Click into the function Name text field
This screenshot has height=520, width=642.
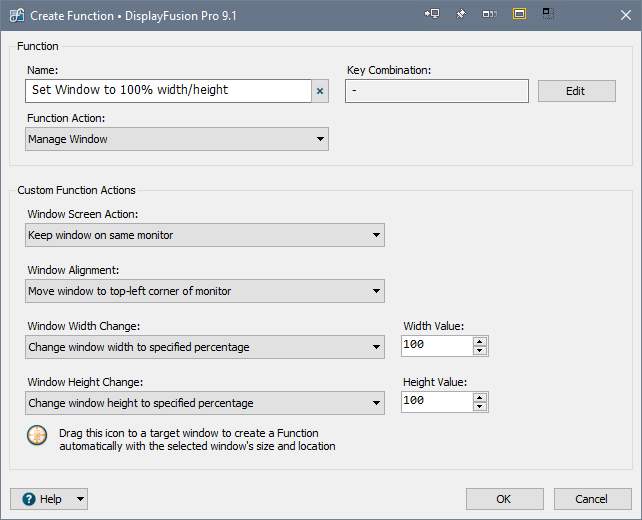point(168,91)
